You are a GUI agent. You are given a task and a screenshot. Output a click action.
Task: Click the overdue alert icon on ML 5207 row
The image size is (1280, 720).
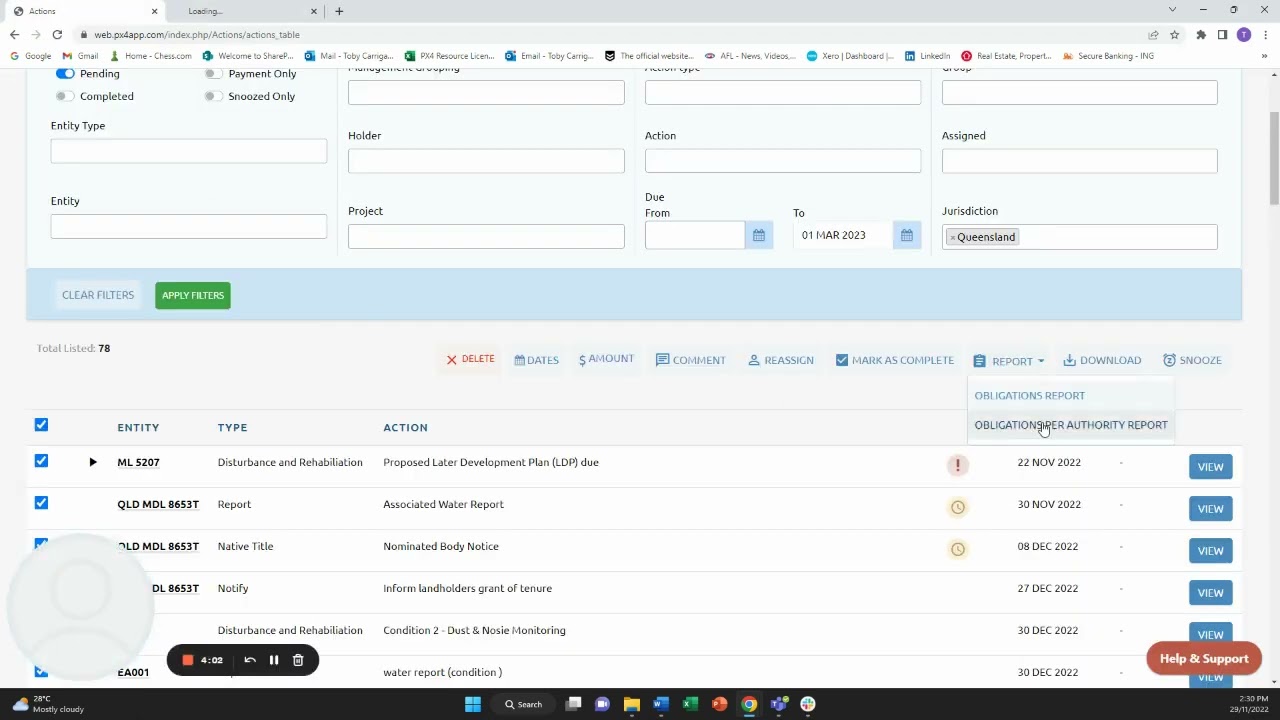(958, 465)
